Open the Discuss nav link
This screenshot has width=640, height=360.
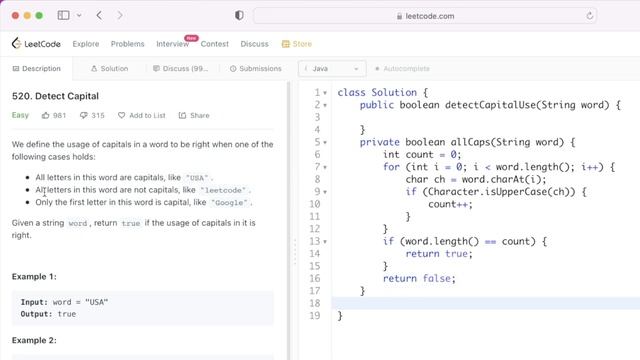254,44
